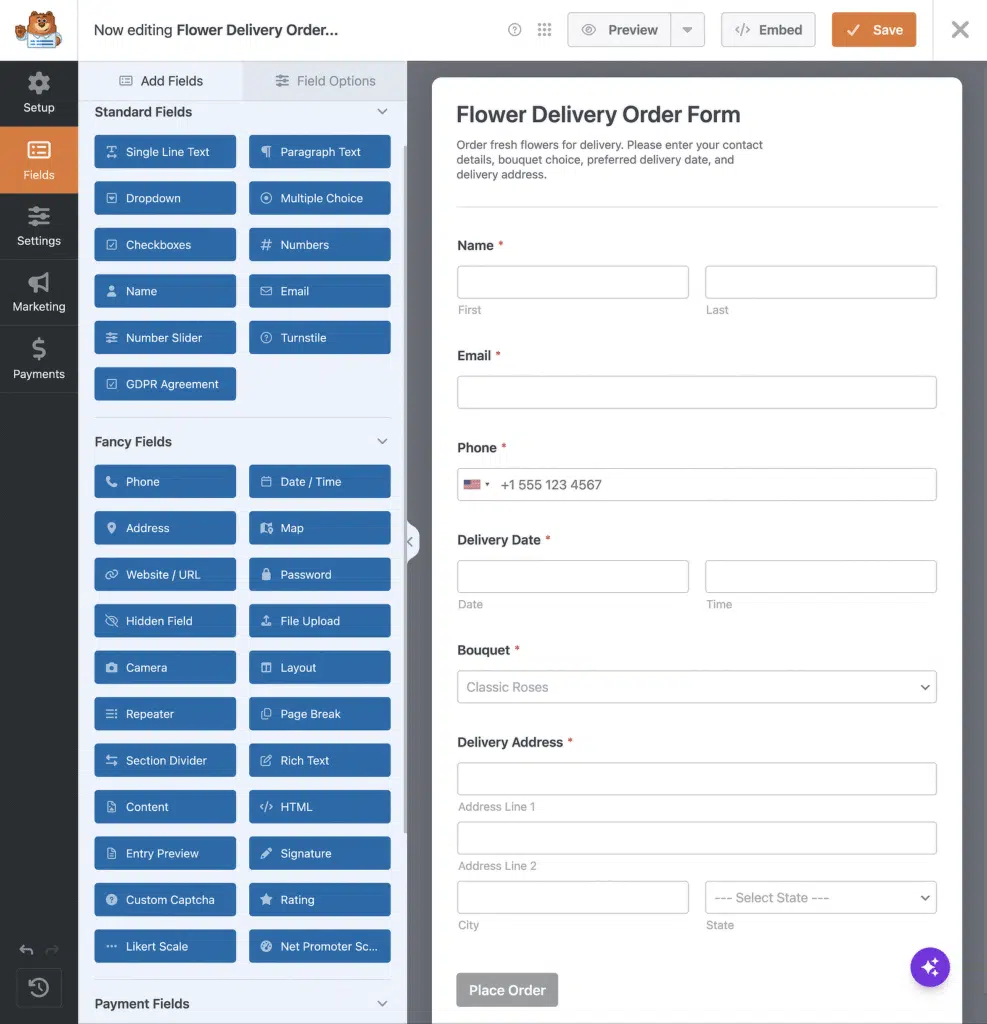Add an HTML field
The width and height of the screenshot is (987, 1024).
pos(319,807)
